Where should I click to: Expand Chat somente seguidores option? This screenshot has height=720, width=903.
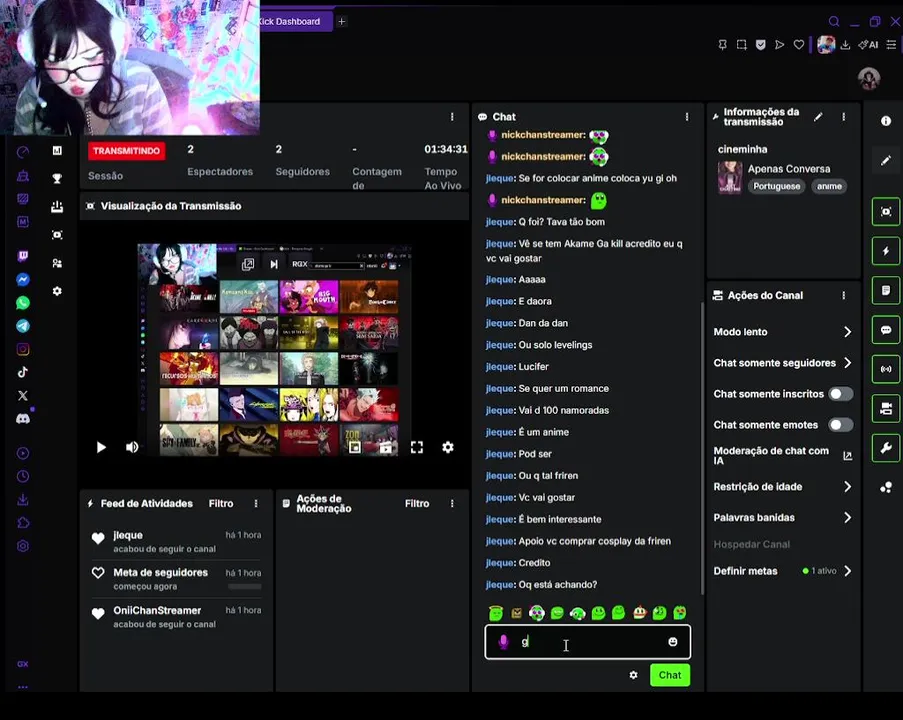tap(782, 363)
